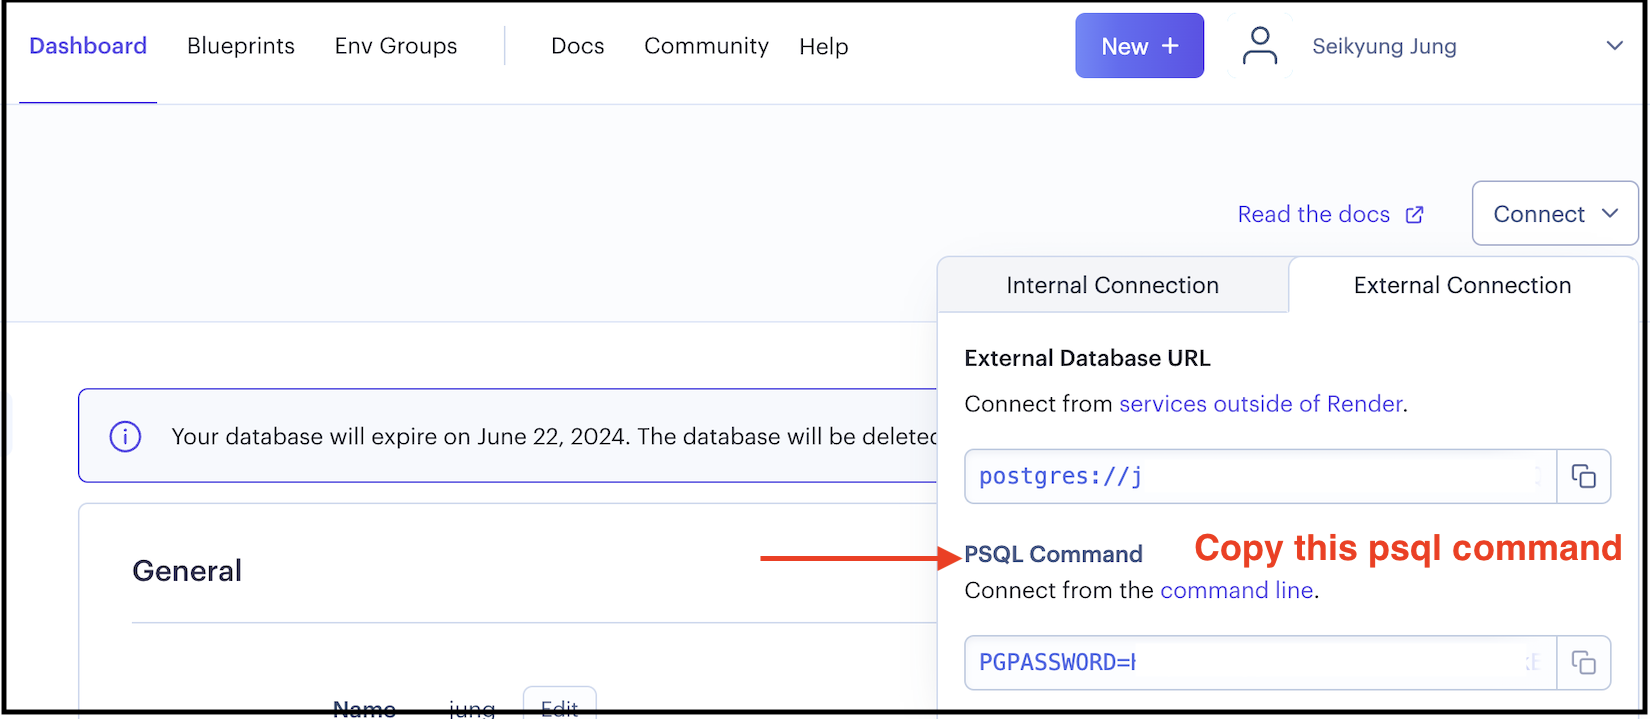Image resolution: width=1650 pixels, height=719 pixels.
Task: Expand the Seikyung Jung account menu
Action: point(1614,46)
